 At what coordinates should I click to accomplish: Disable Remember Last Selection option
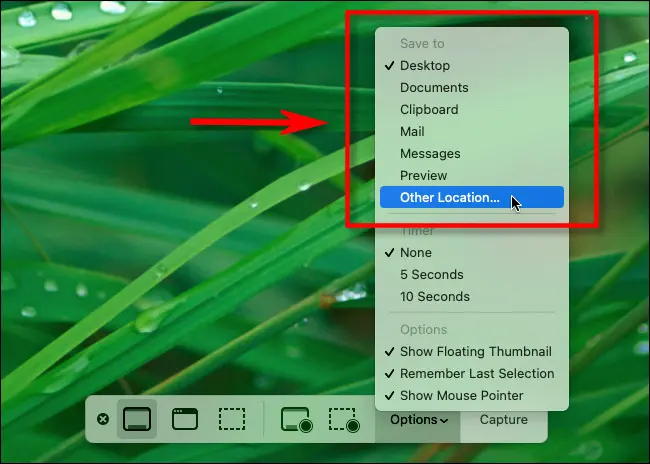tap(476, 373)
